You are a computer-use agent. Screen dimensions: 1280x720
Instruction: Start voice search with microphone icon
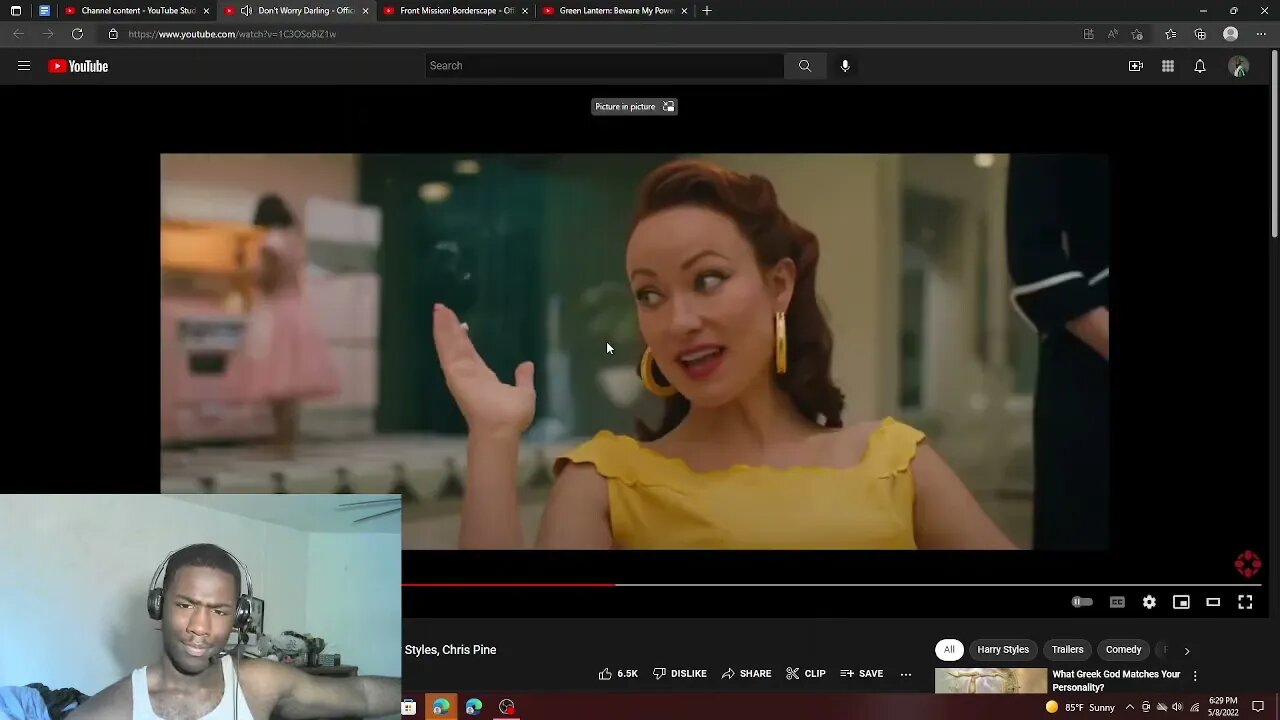click(845, 66)
